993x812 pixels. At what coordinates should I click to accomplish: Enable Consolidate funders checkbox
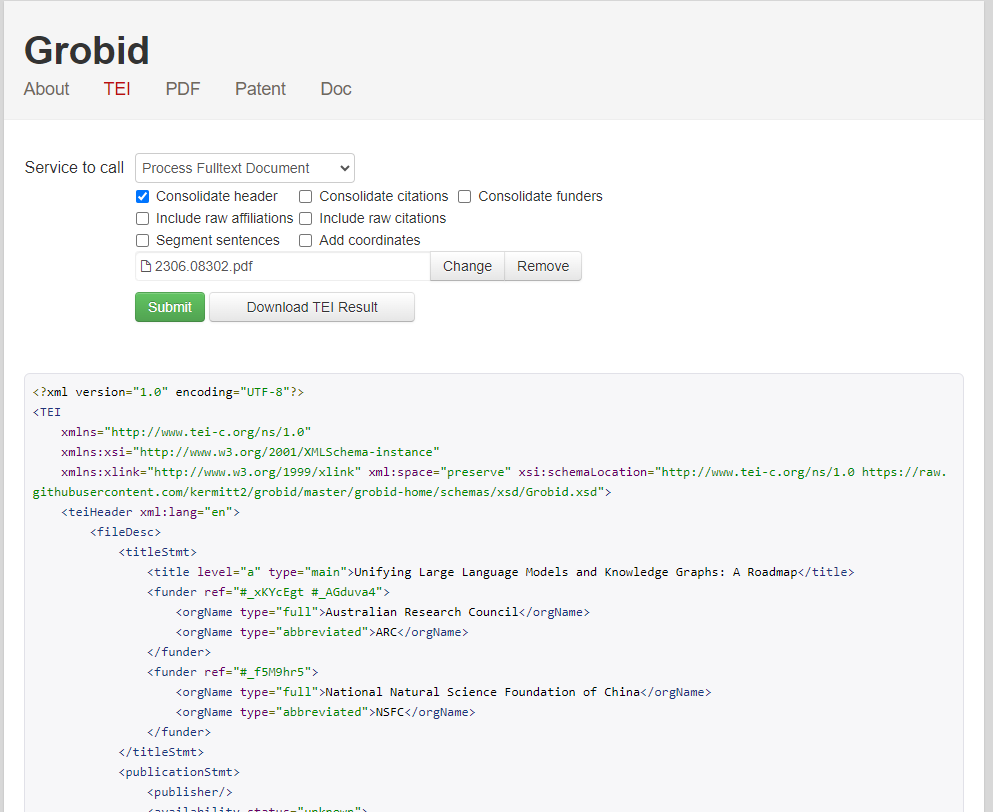[x=465, y=197]
